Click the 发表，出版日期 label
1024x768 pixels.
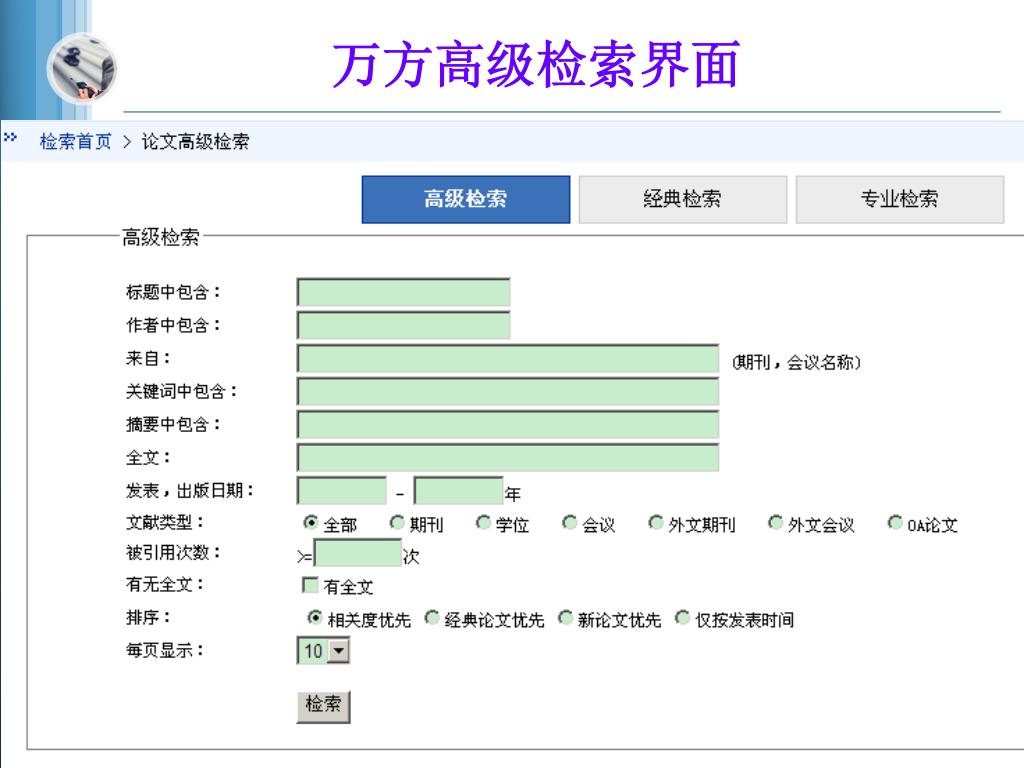pyautogui.click(x=189, y=490)
